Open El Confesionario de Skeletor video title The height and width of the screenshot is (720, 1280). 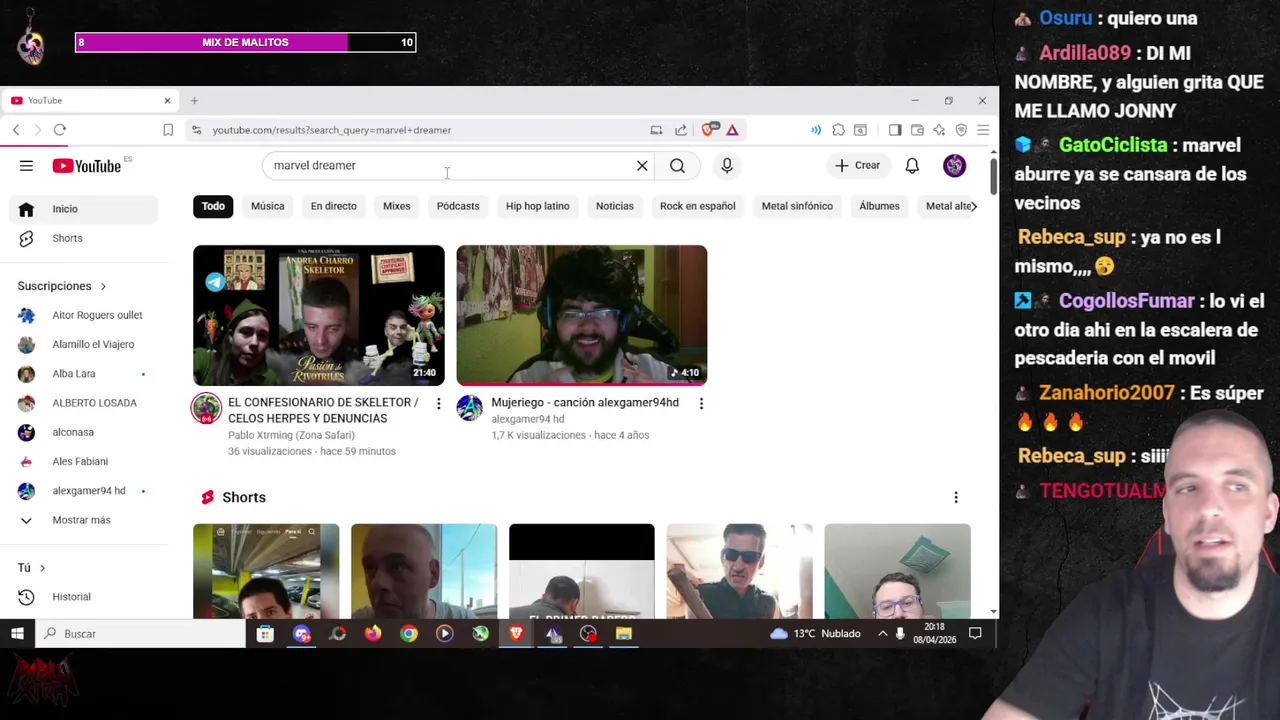click(x=323, y=410)
